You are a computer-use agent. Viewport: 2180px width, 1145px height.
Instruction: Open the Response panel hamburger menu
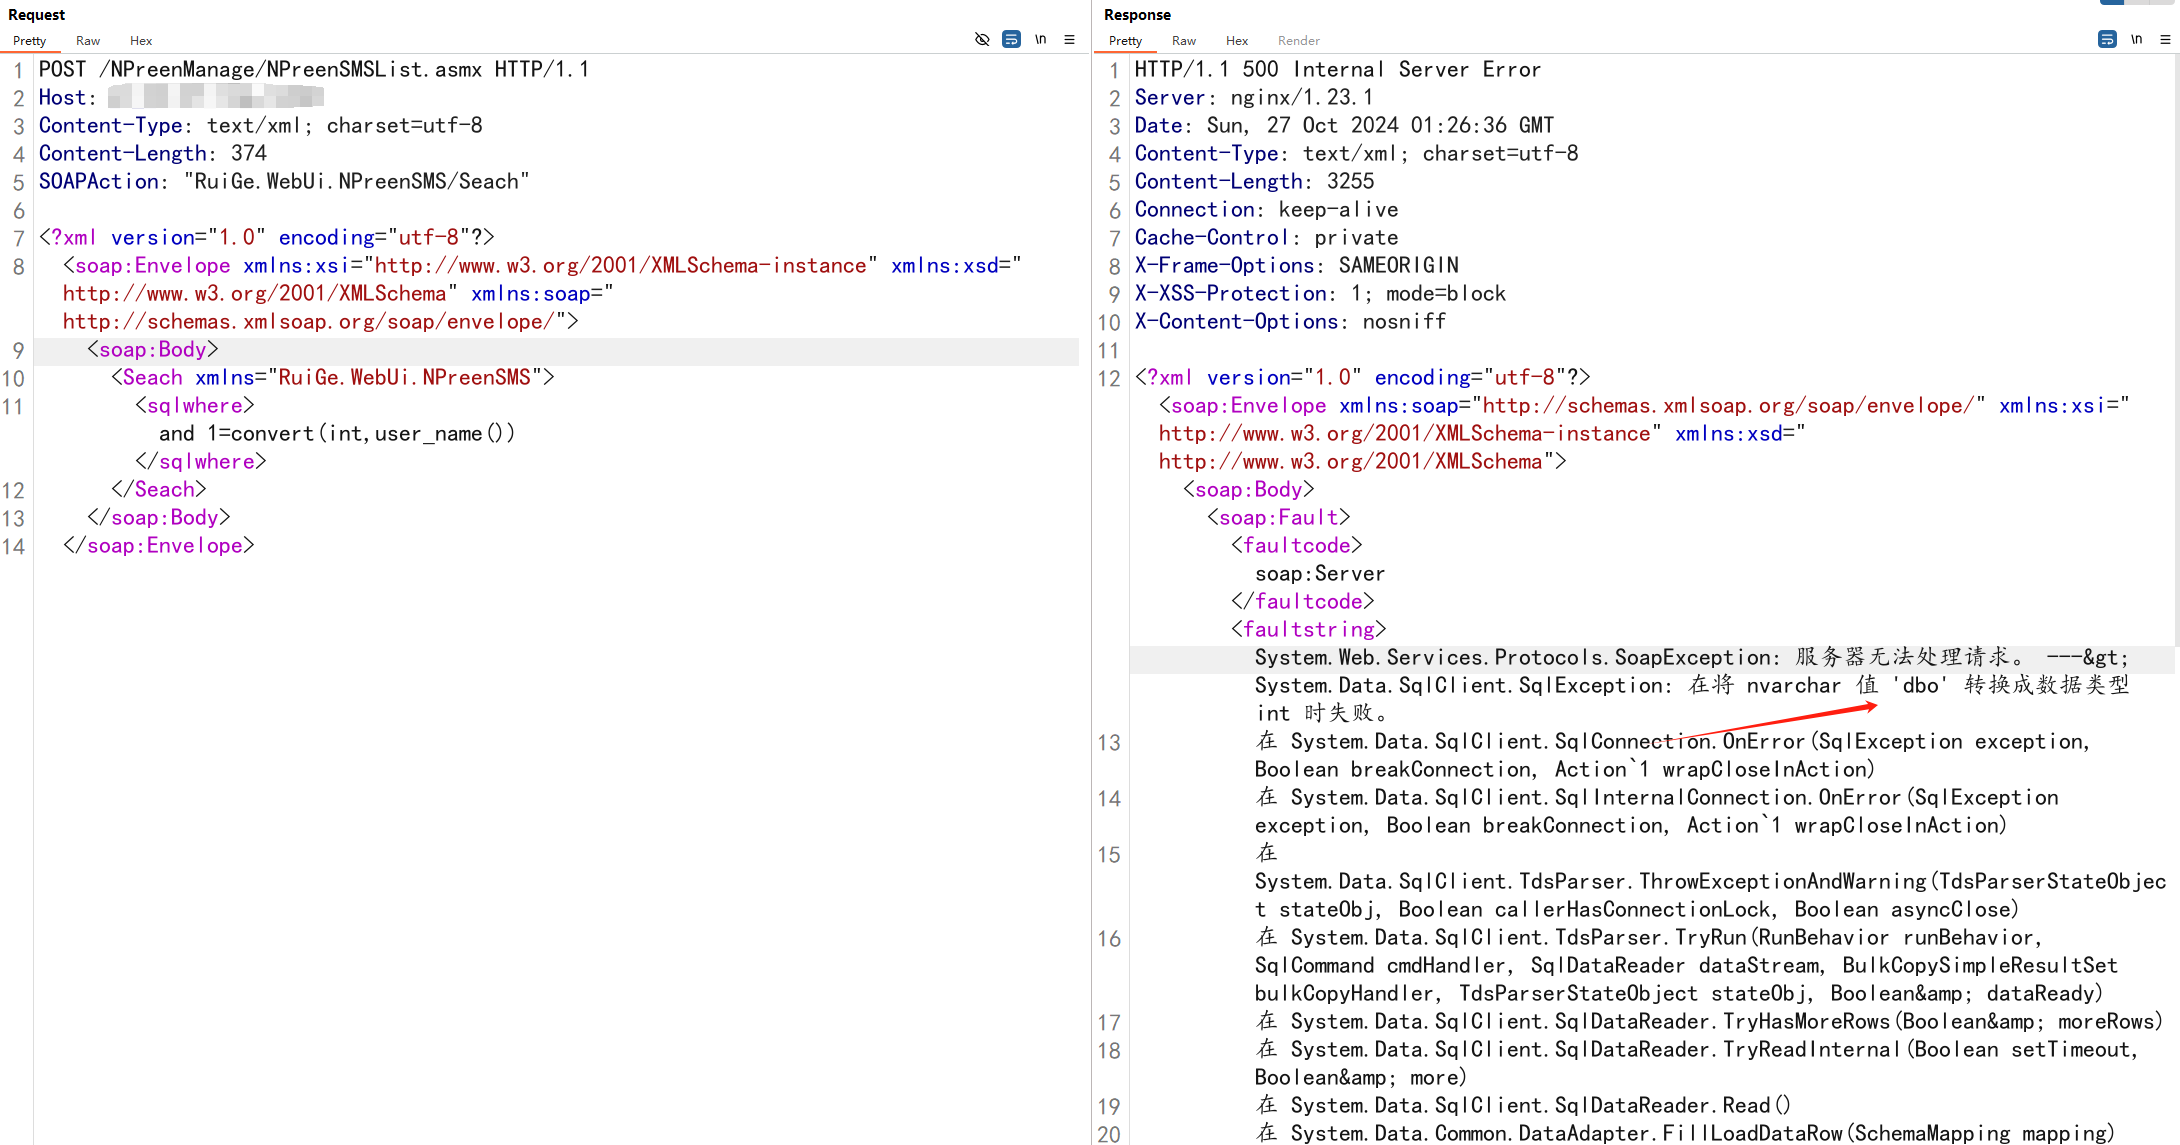pyautogui.click(x=2165, y=39)
